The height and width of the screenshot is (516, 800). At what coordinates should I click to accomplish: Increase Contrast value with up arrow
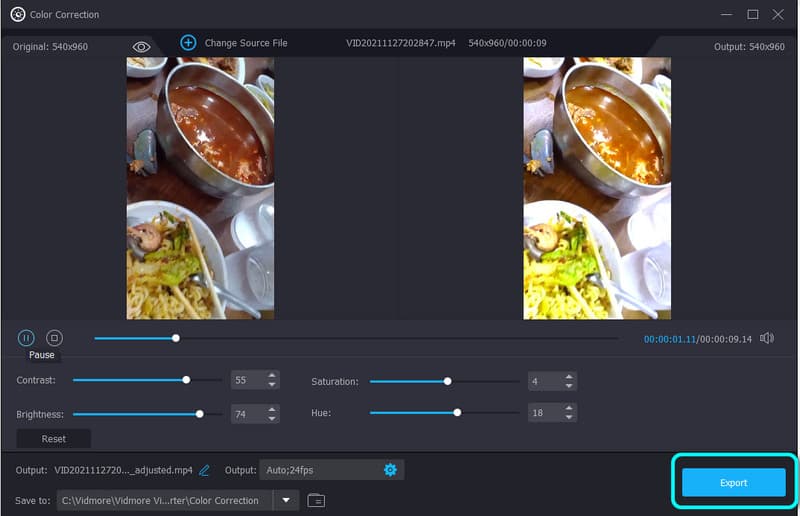tap(272, 376)
